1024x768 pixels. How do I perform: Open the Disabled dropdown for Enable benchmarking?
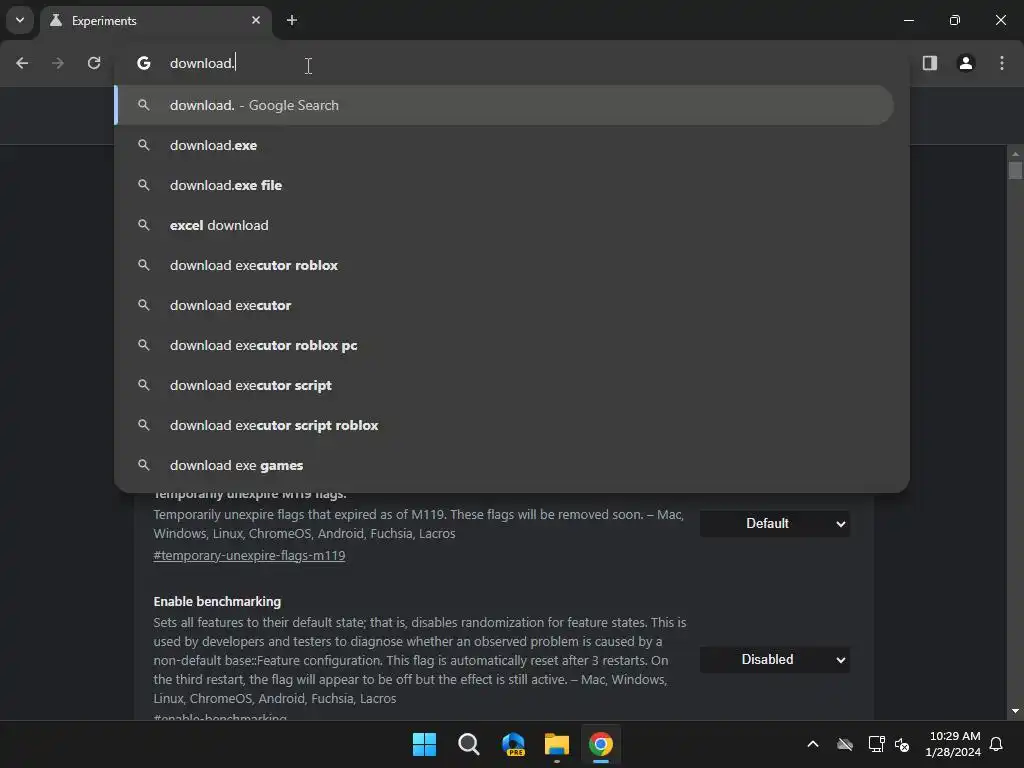tap(775, 660)
